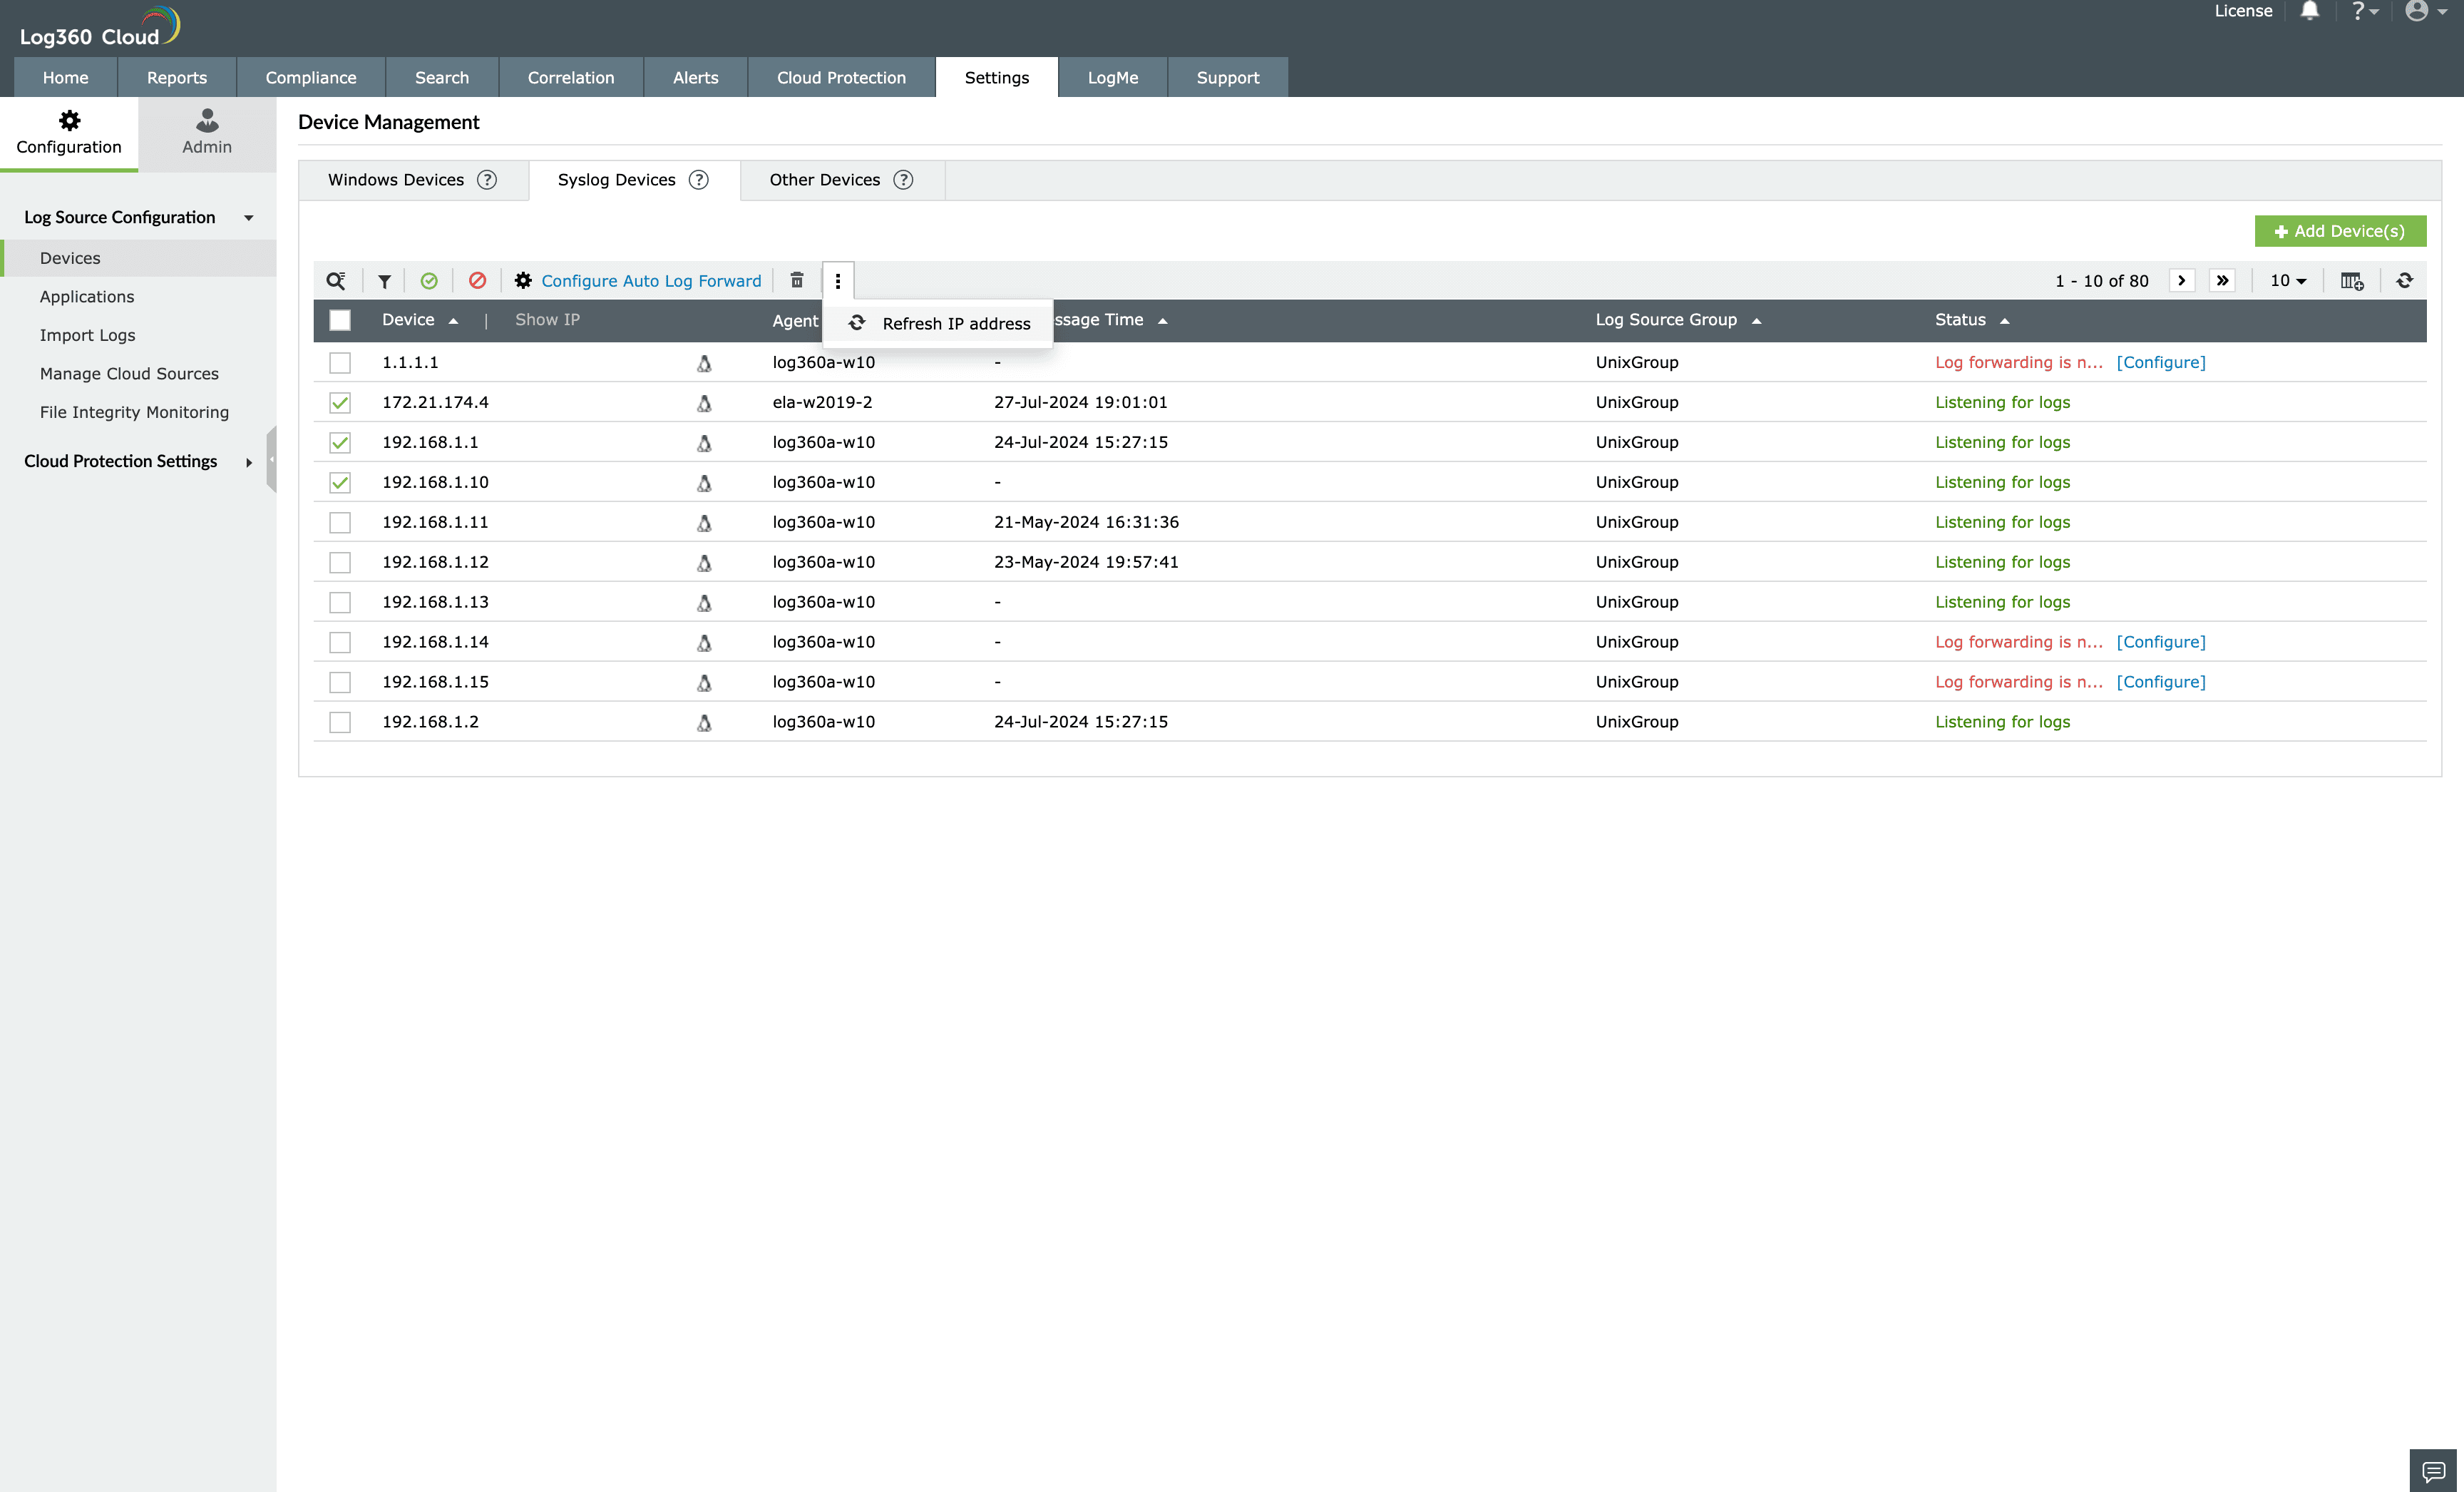
Task: Open the chat support icon at bottom right
Action: (2433, 1471)
